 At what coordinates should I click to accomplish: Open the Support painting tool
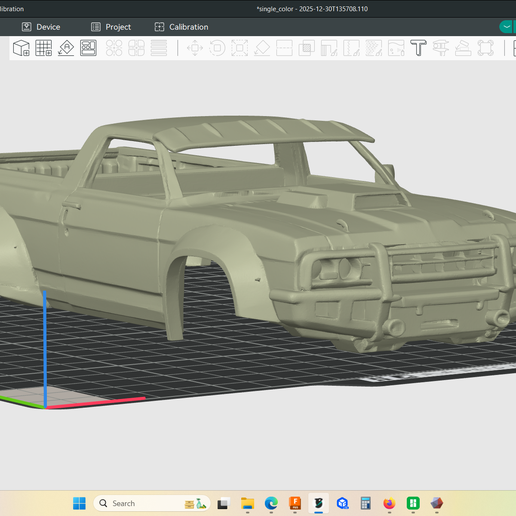329,48
